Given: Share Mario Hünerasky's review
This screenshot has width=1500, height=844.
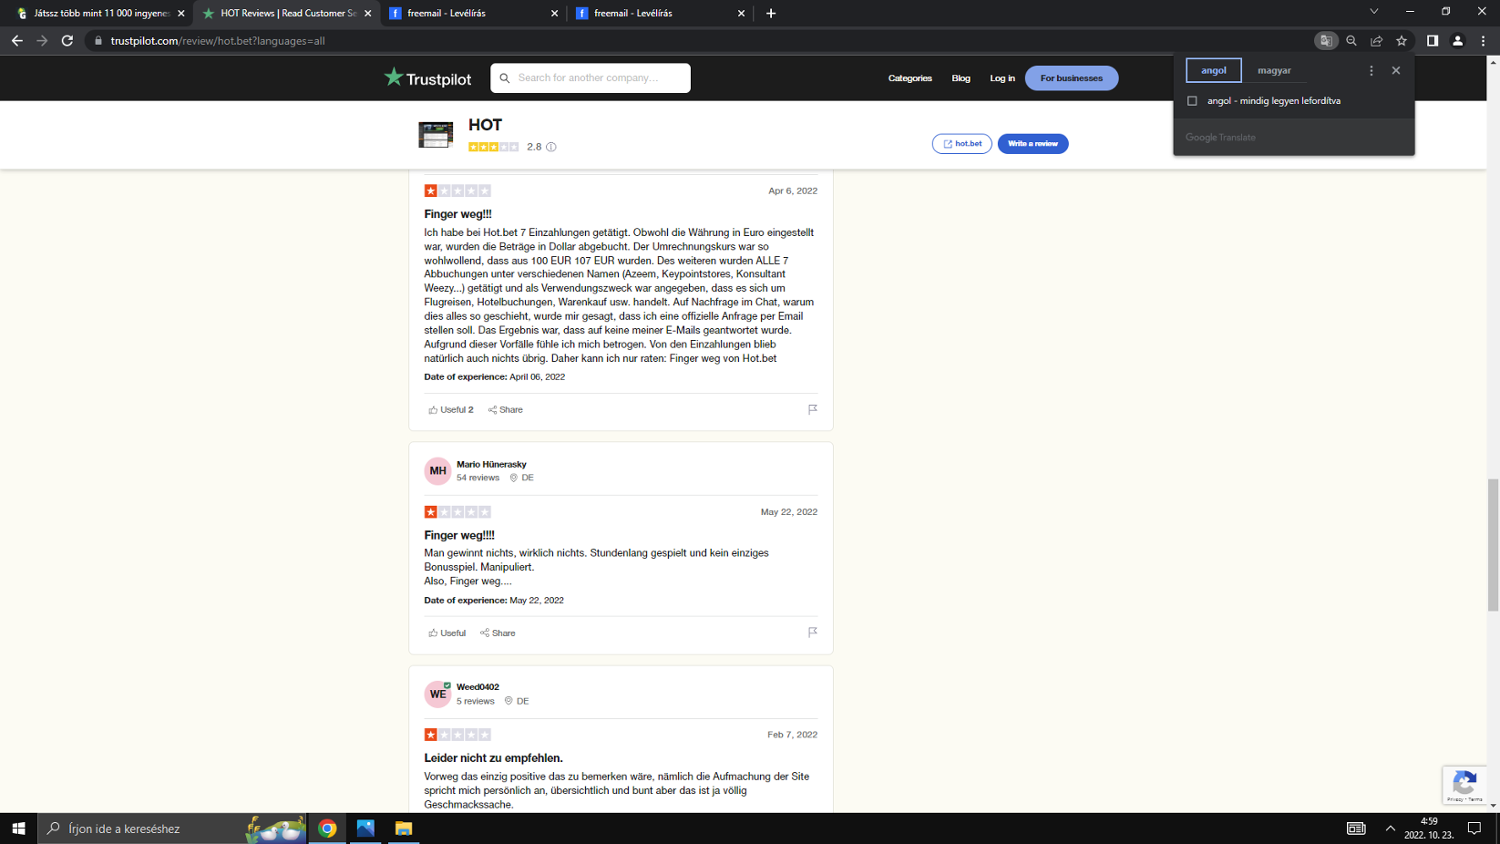Looking at the screenshot, I should click(x=498, y=633).
